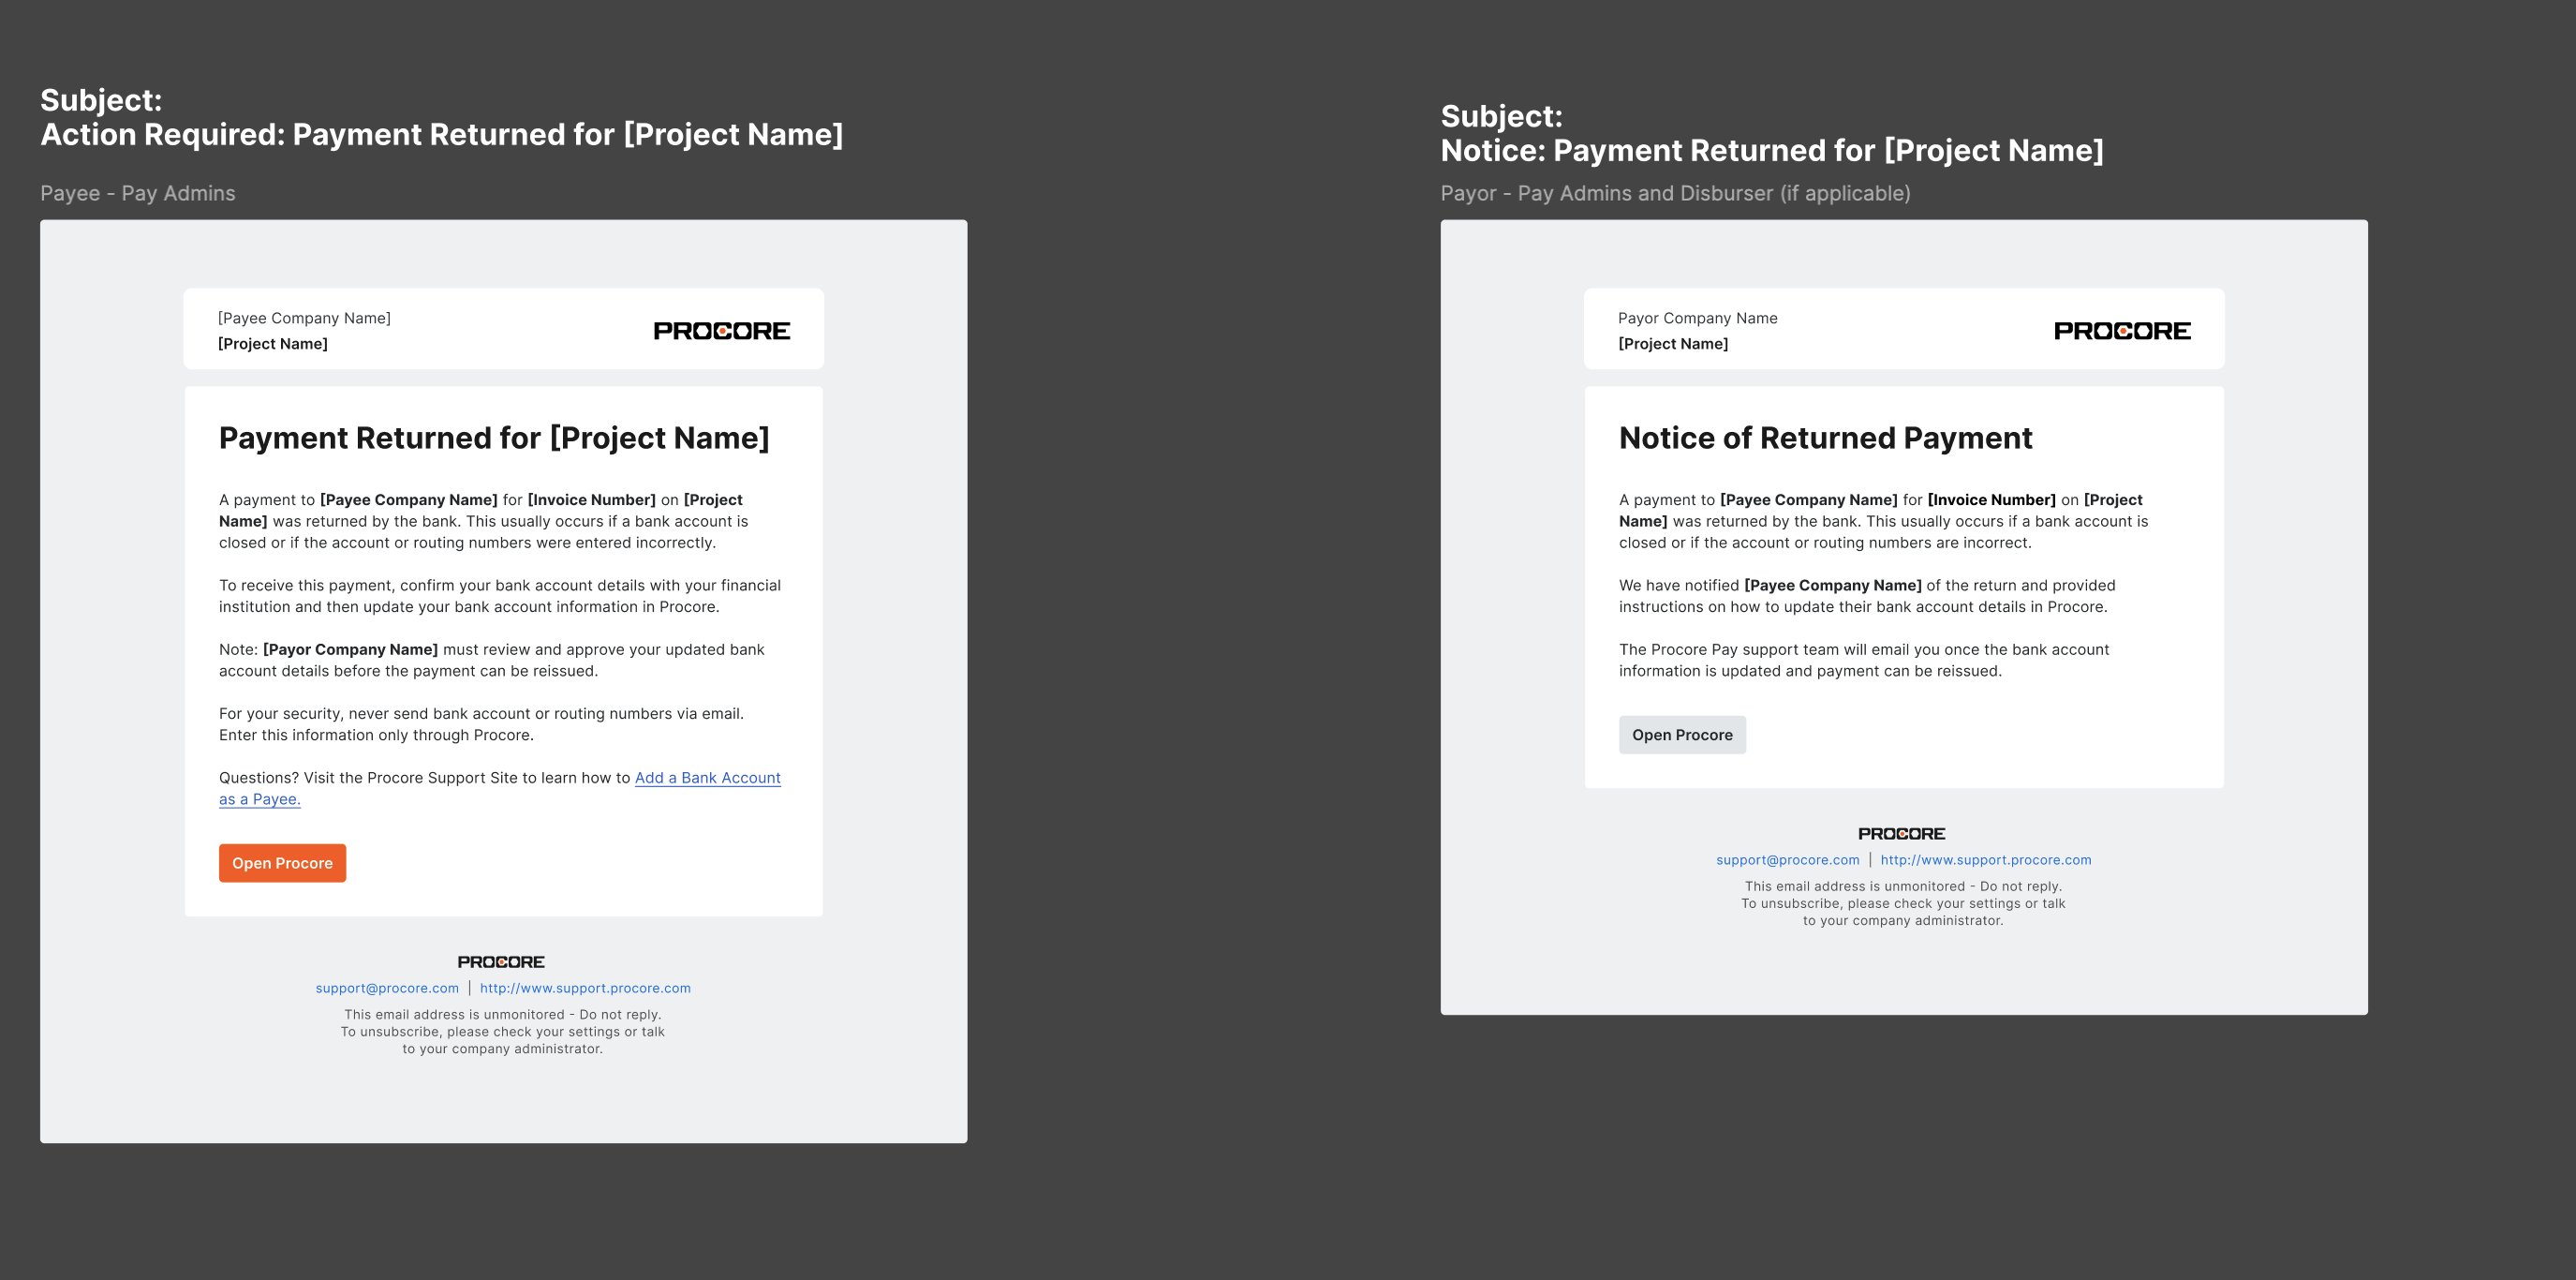2576x1280 pixels.
Task: Click the Payor - Pay Admins and Disburser label
Action: [x=1675, y=193]
